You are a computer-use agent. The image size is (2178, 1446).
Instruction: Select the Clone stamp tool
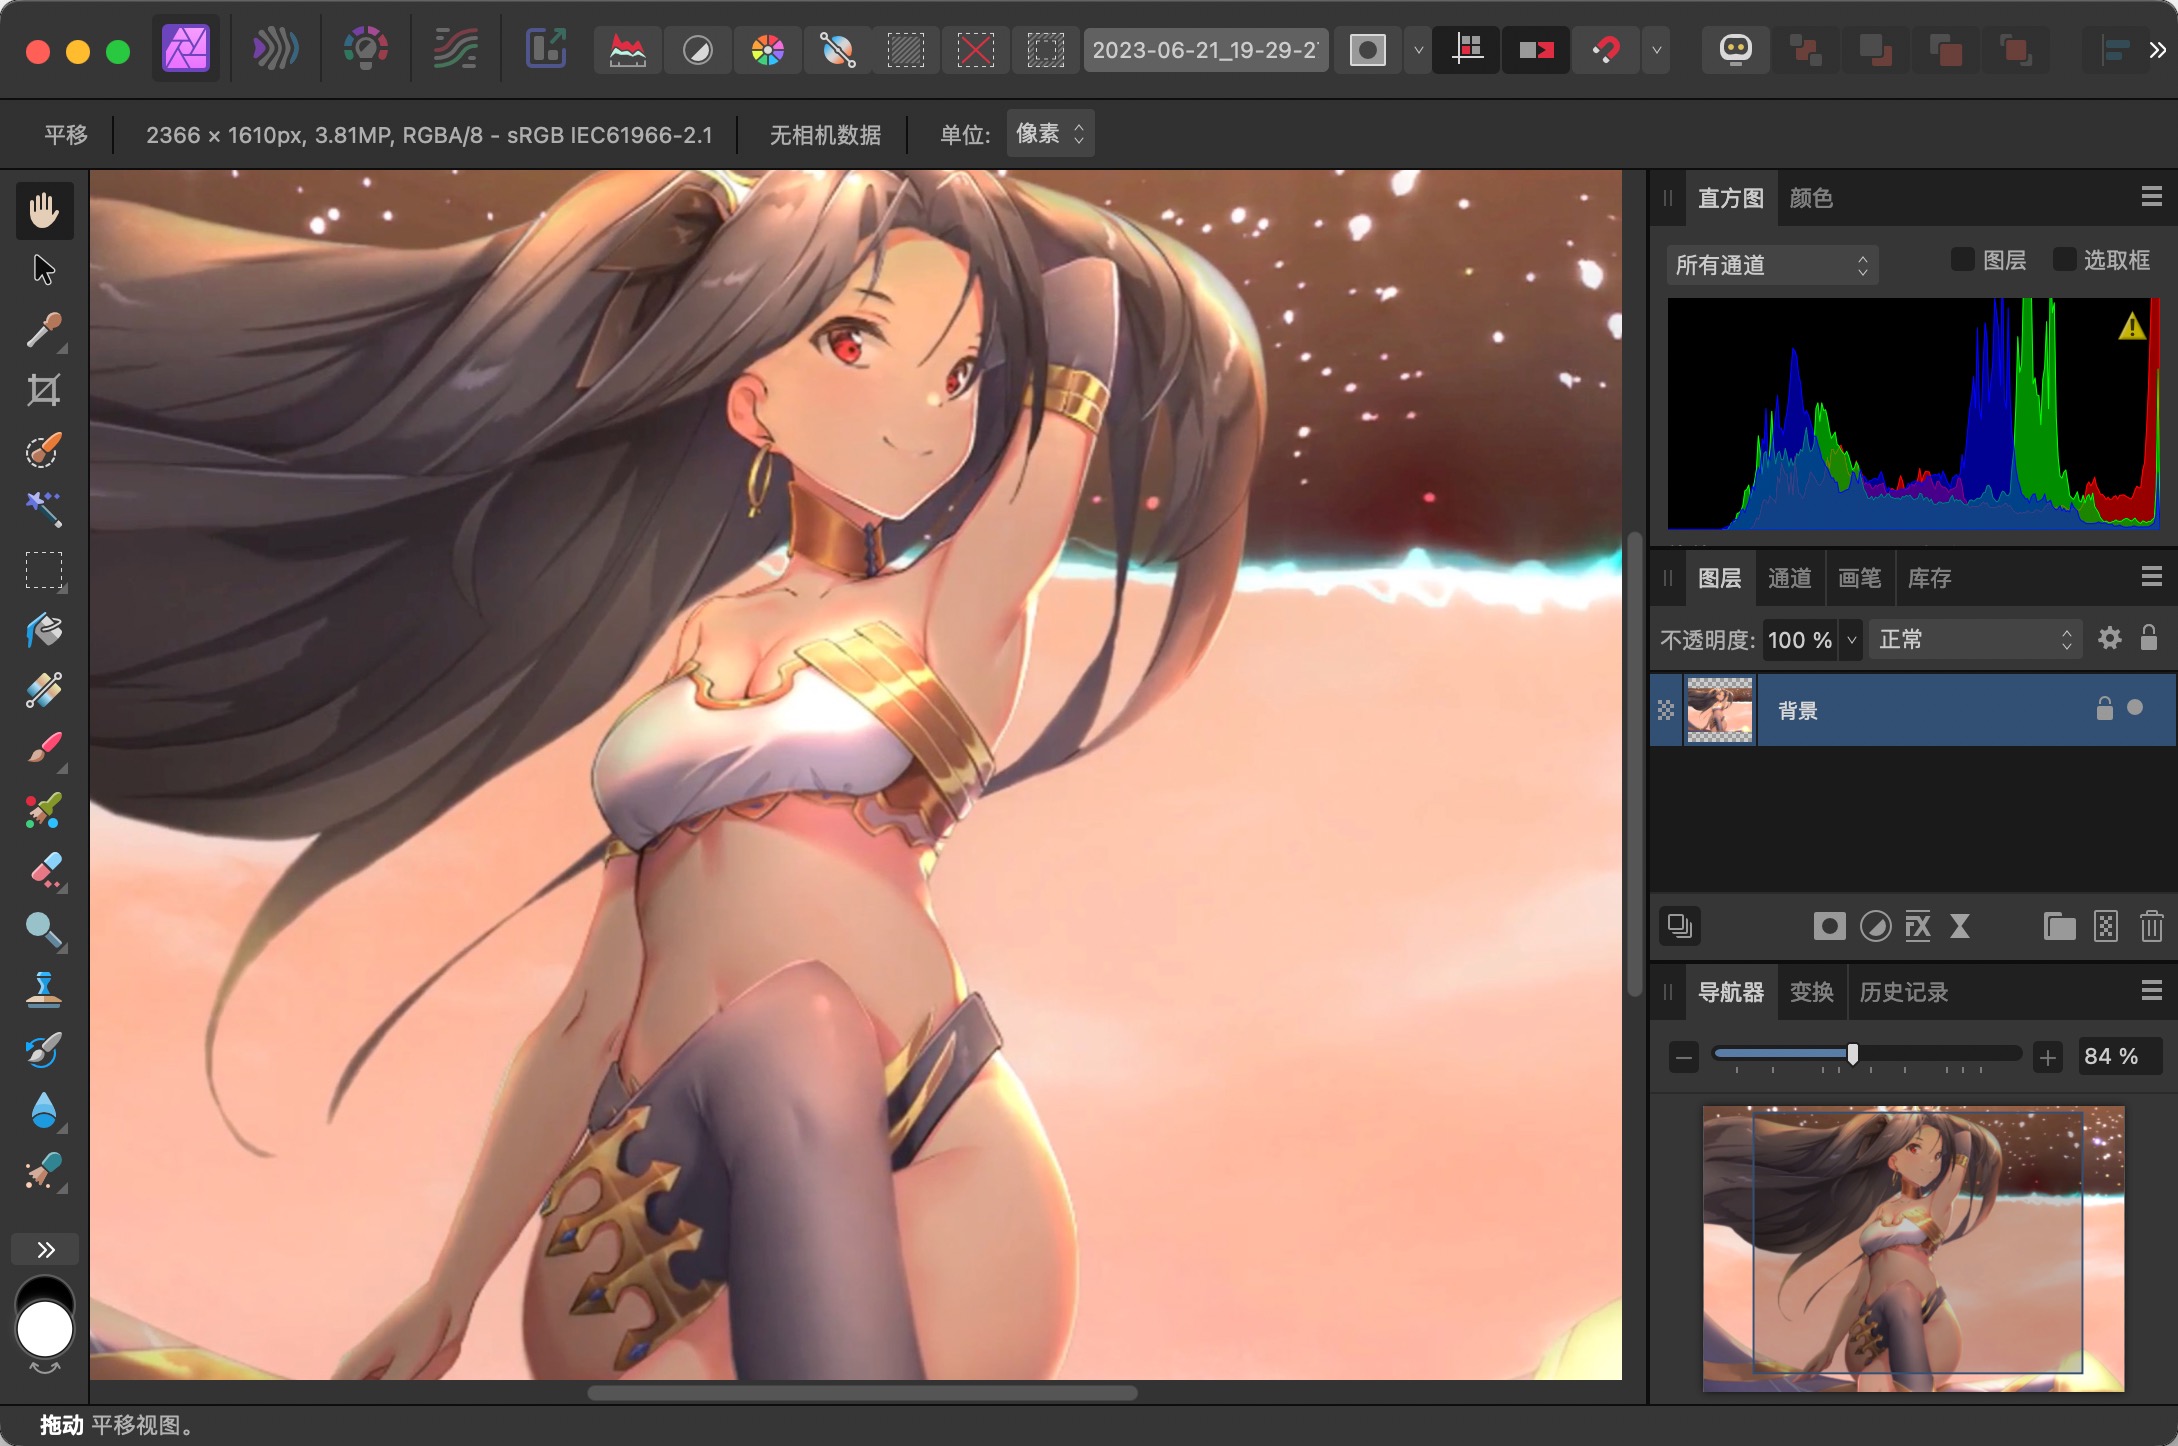44,990
